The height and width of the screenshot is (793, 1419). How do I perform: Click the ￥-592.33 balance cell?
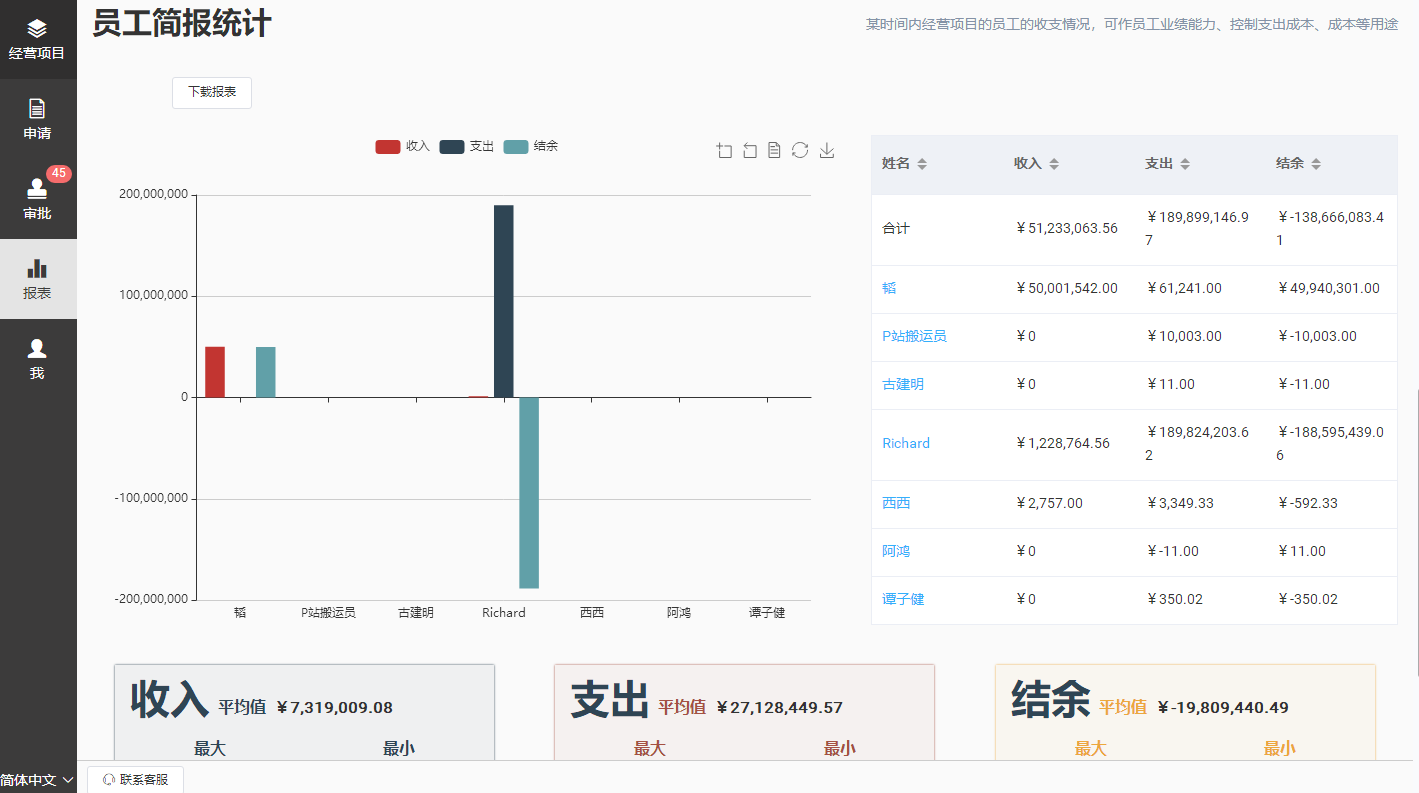[x=1307, y=503]
